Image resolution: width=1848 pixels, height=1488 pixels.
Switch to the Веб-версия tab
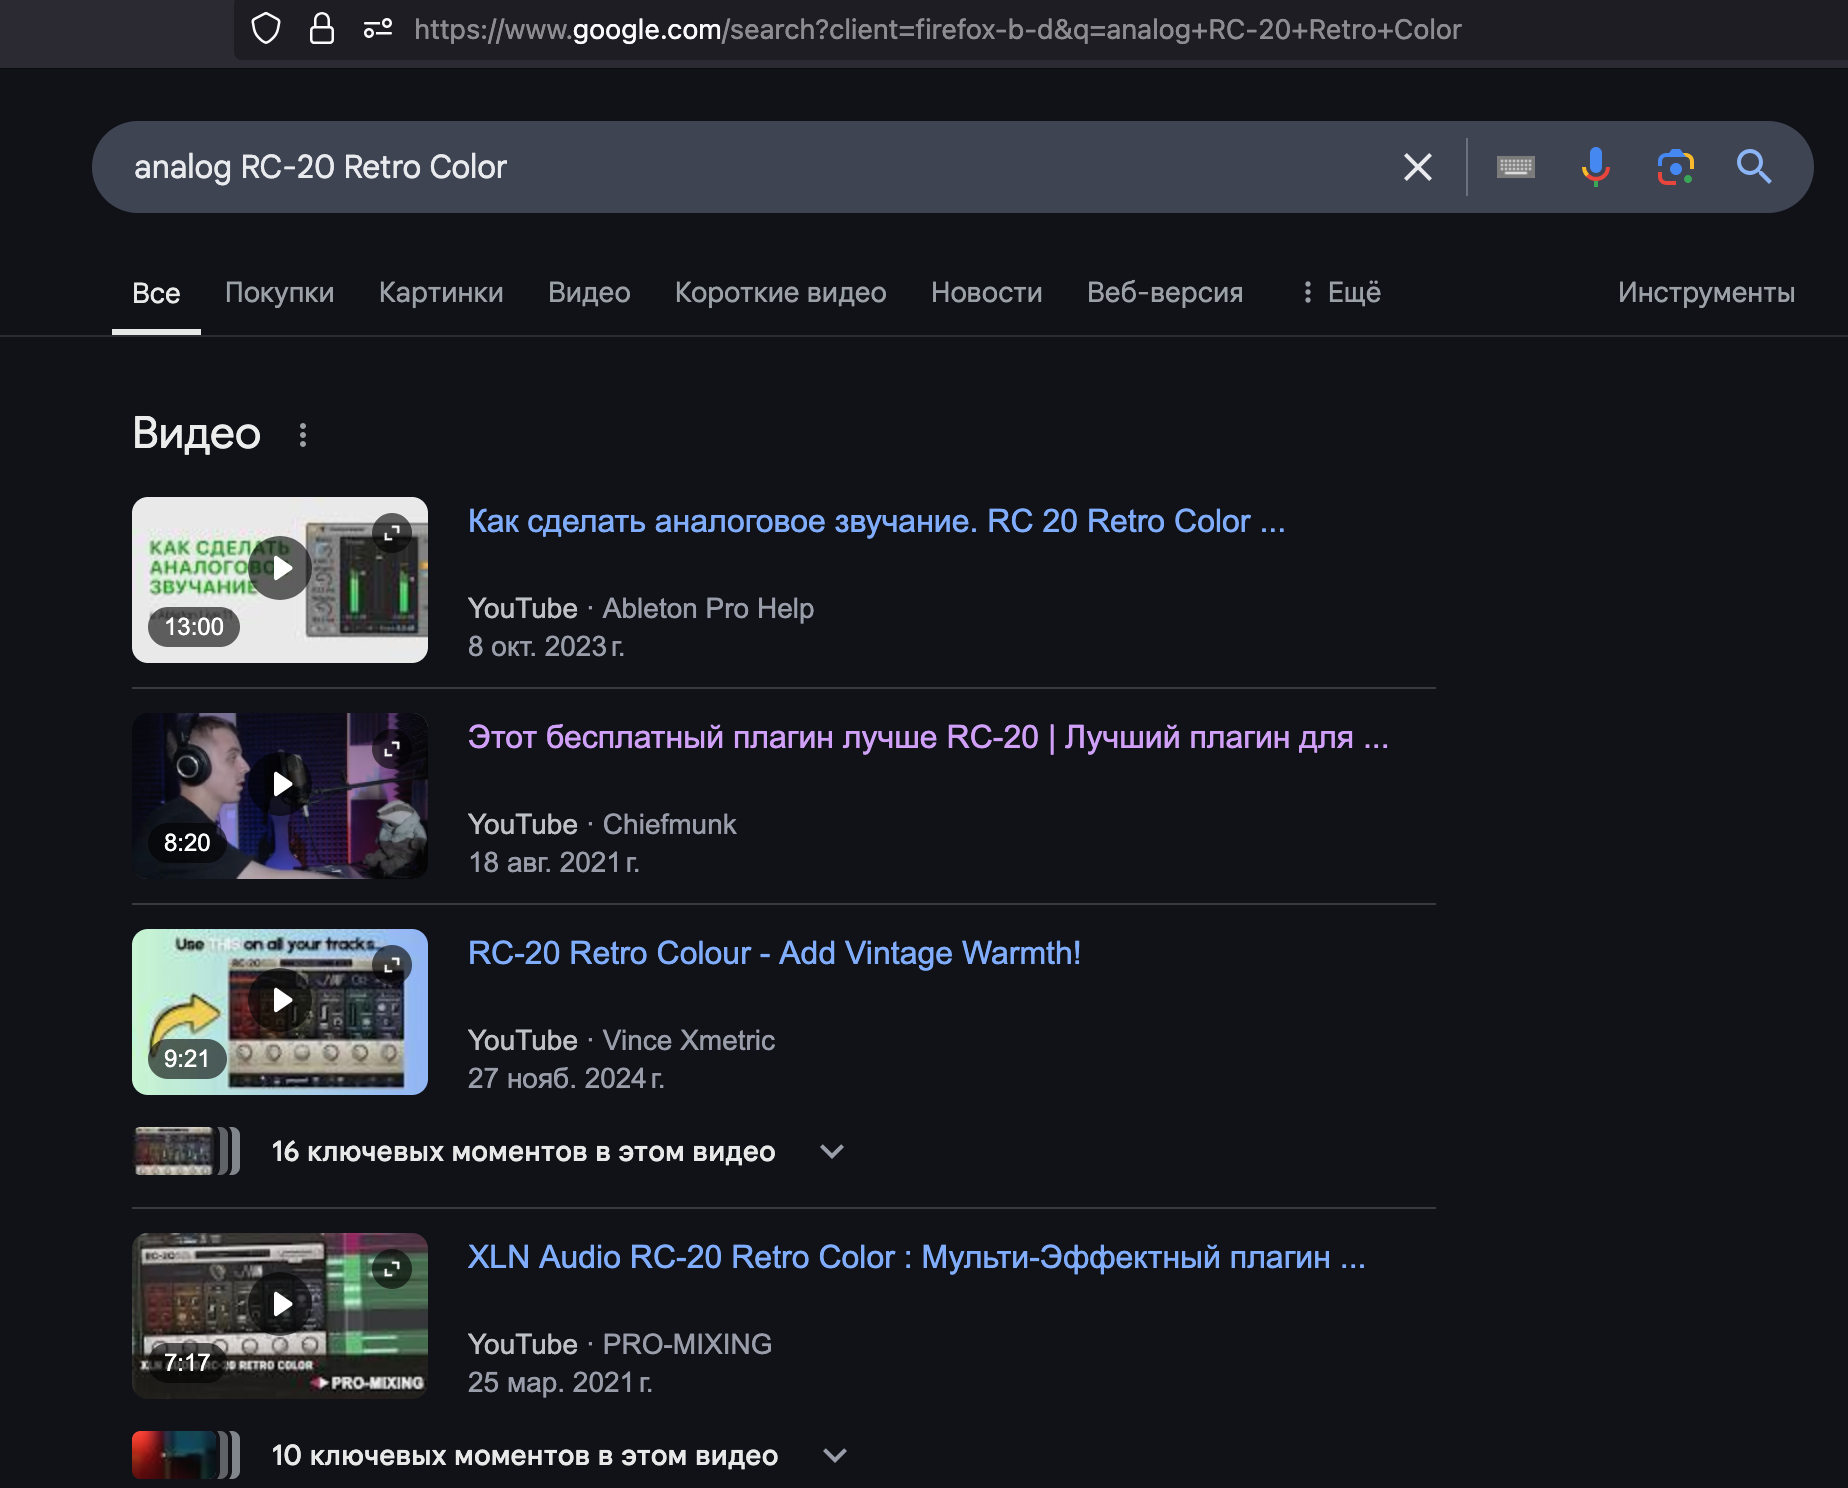pos(1165,292)
